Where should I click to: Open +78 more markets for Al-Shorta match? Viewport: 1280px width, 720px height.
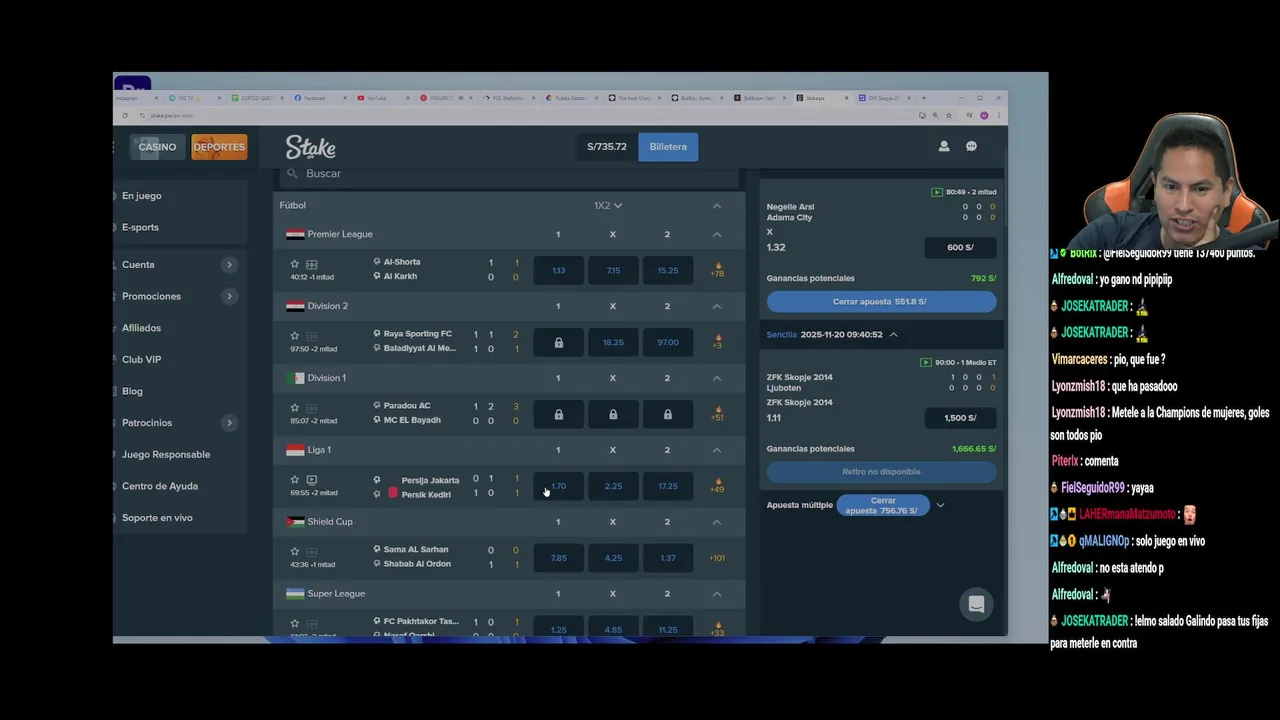[717, 270]
